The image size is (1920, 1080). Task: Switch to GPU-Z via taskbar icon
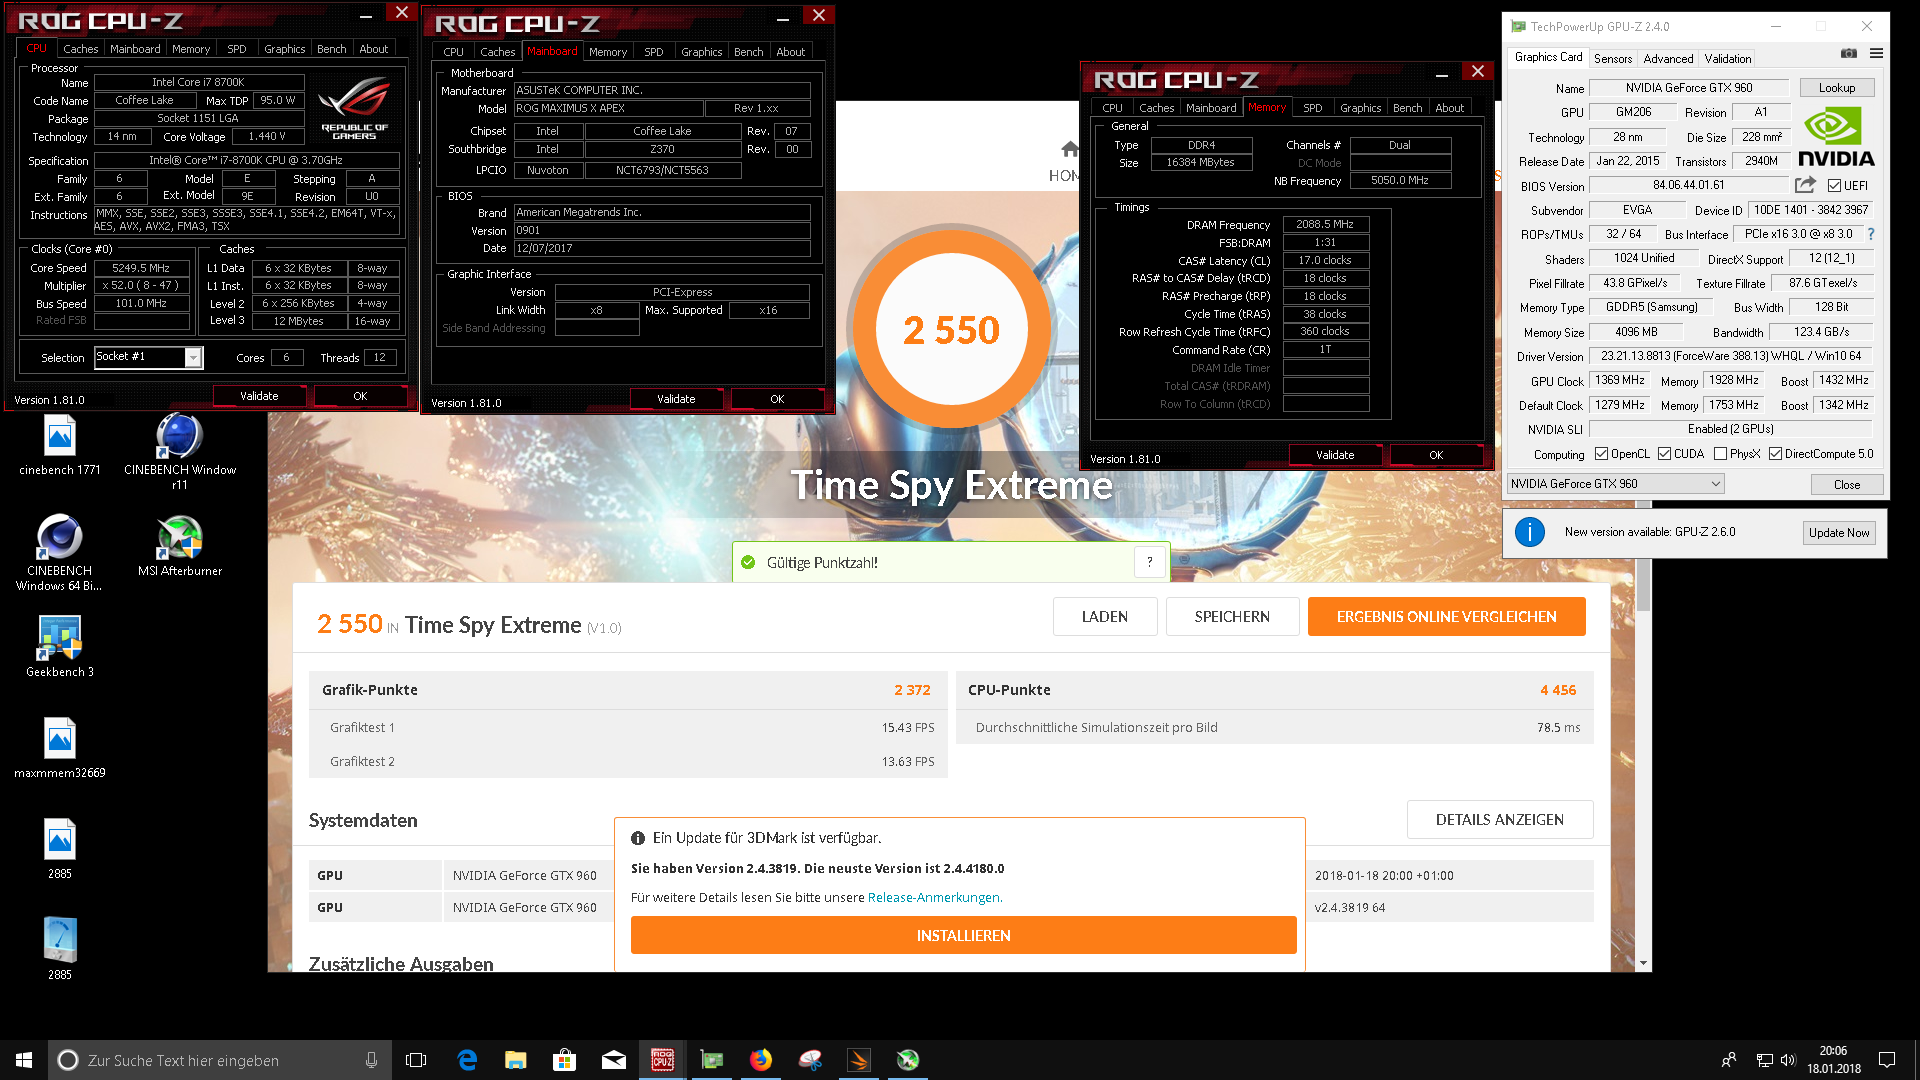712,1060
